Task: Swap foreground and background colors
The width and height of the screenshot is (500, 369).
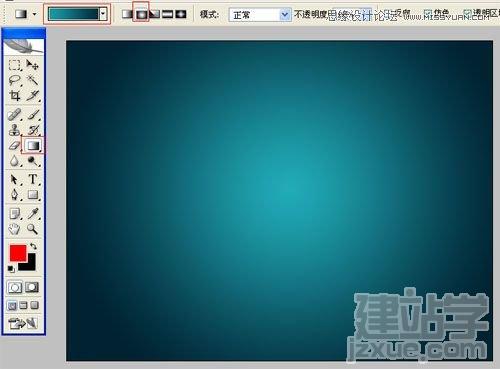Action: tap(33, 246)
